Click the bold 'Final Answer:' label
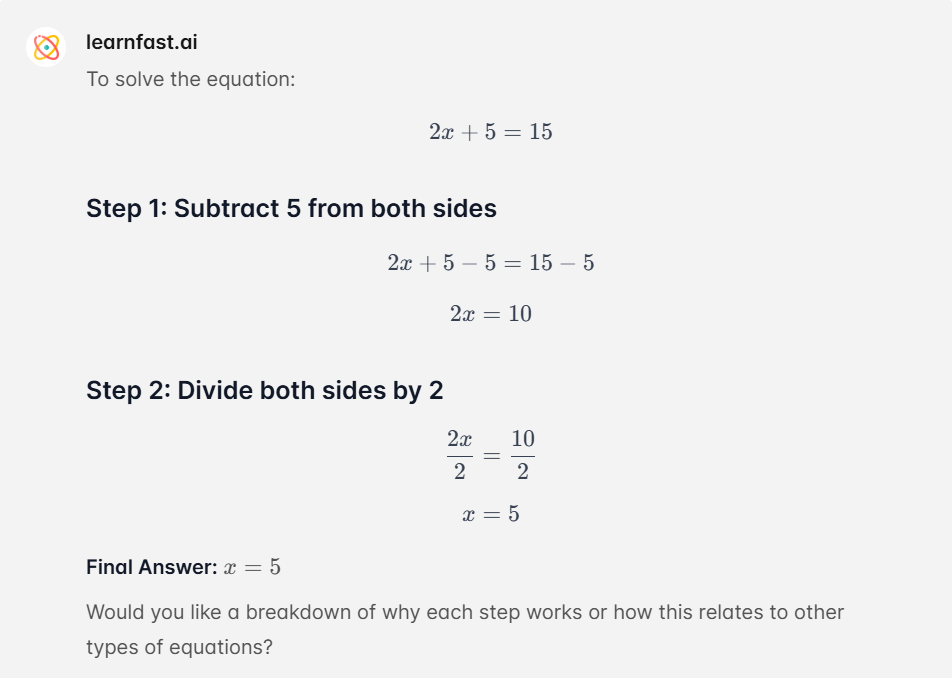The width and height of the screenshot is (952, 678). coord(152,567)
